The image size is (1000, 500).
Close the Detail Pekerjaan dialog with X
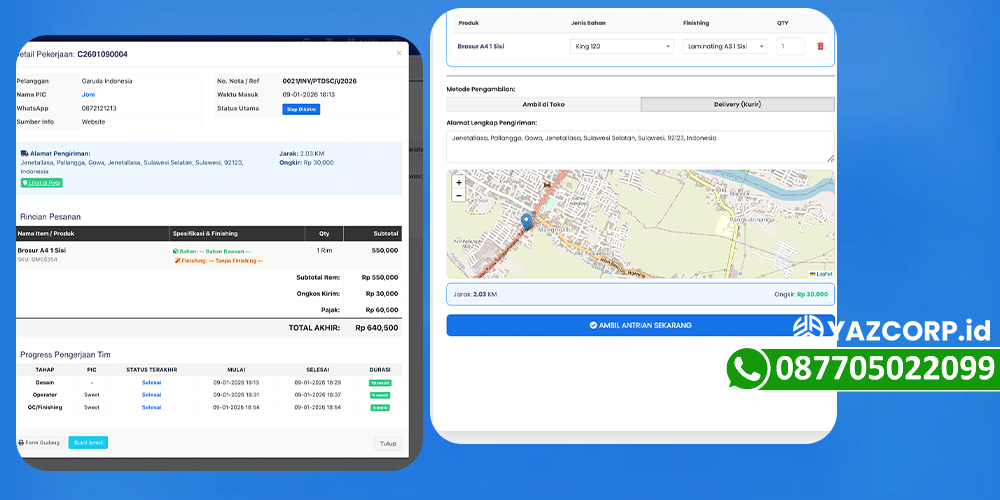tap(399, 54)
